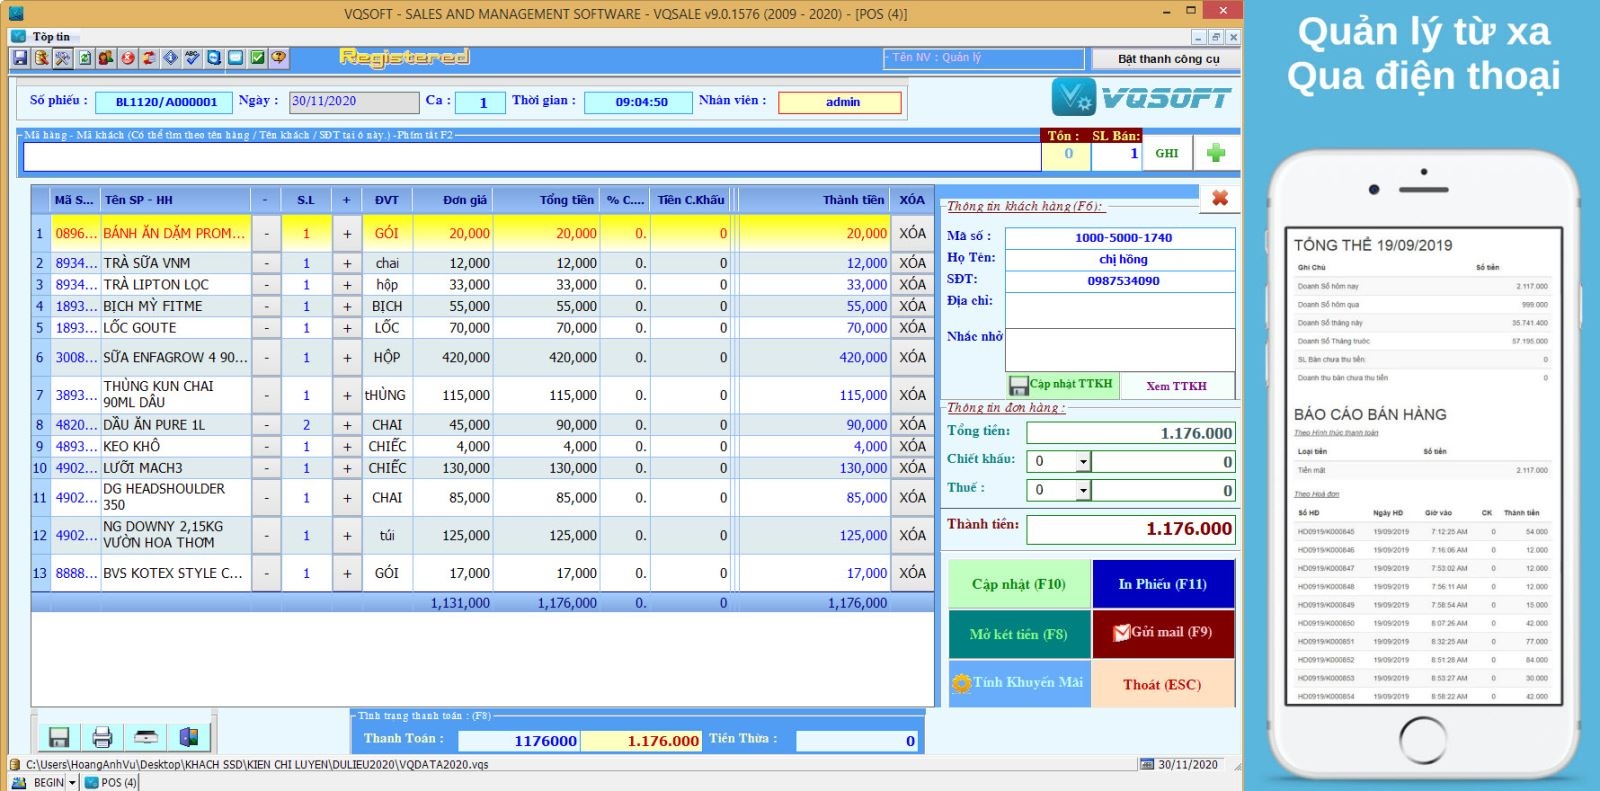Click the In Phiếu (F11) button
This screenshot has width=1600, height=791.
(1163, 584)
